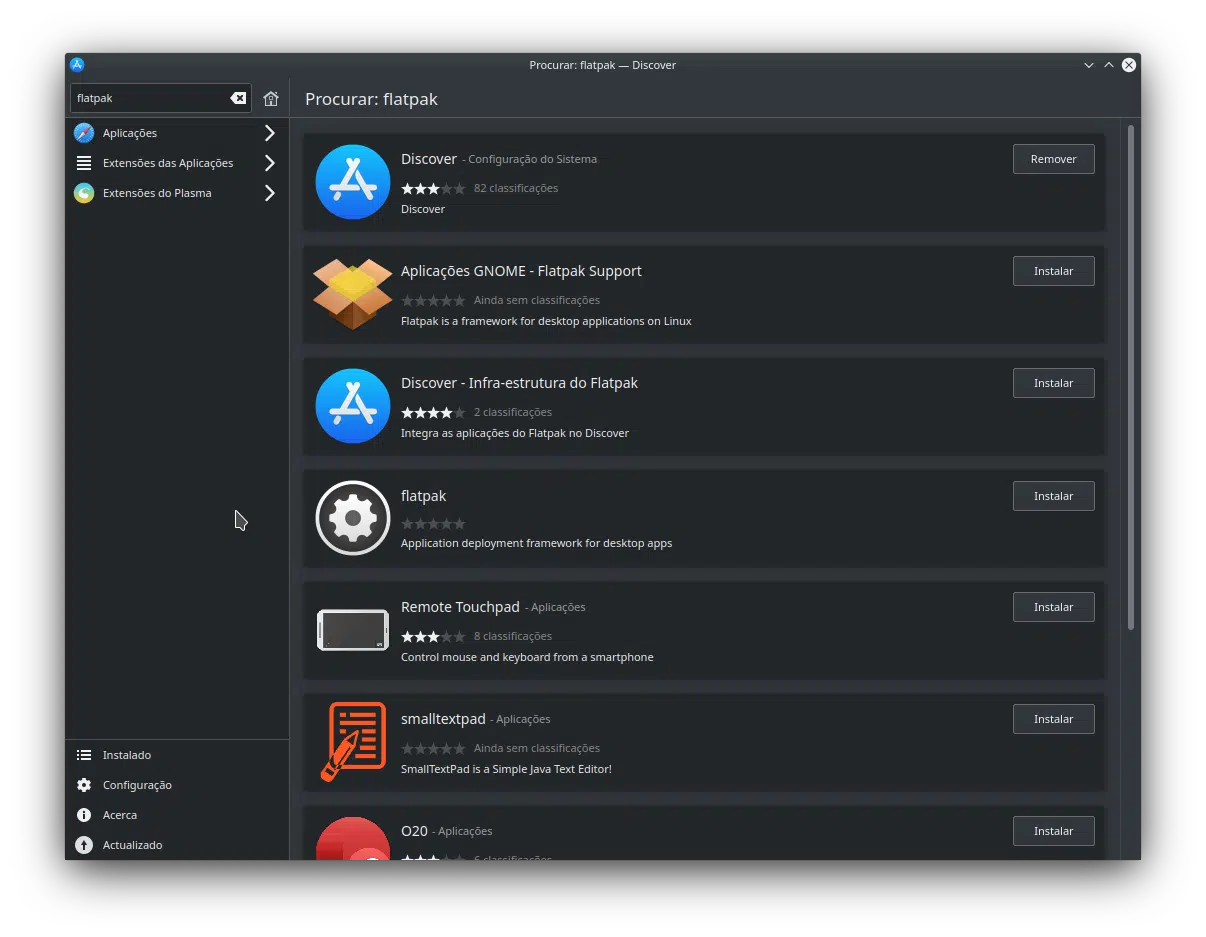Viewport: 1206px width, 937px height.
Task: Click the flatpak gear package icon
Action: pos(352,518)
